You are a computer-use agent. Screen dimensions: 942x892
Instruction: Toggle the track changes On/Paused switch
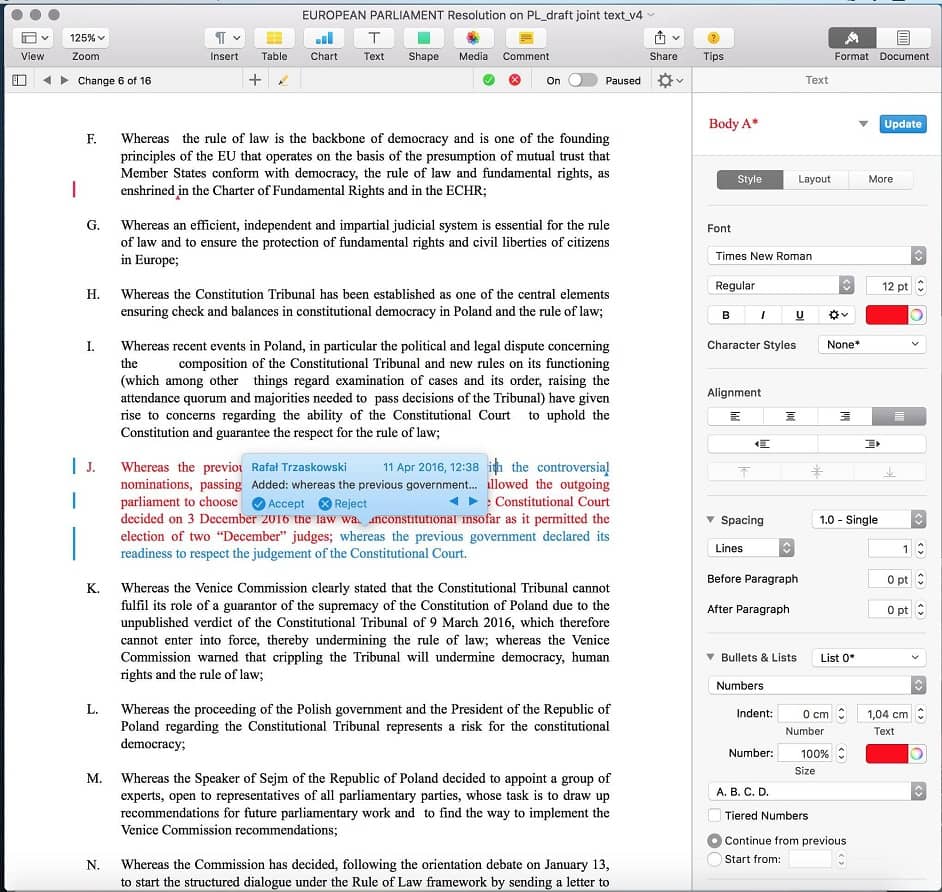(x=582, y=80)
